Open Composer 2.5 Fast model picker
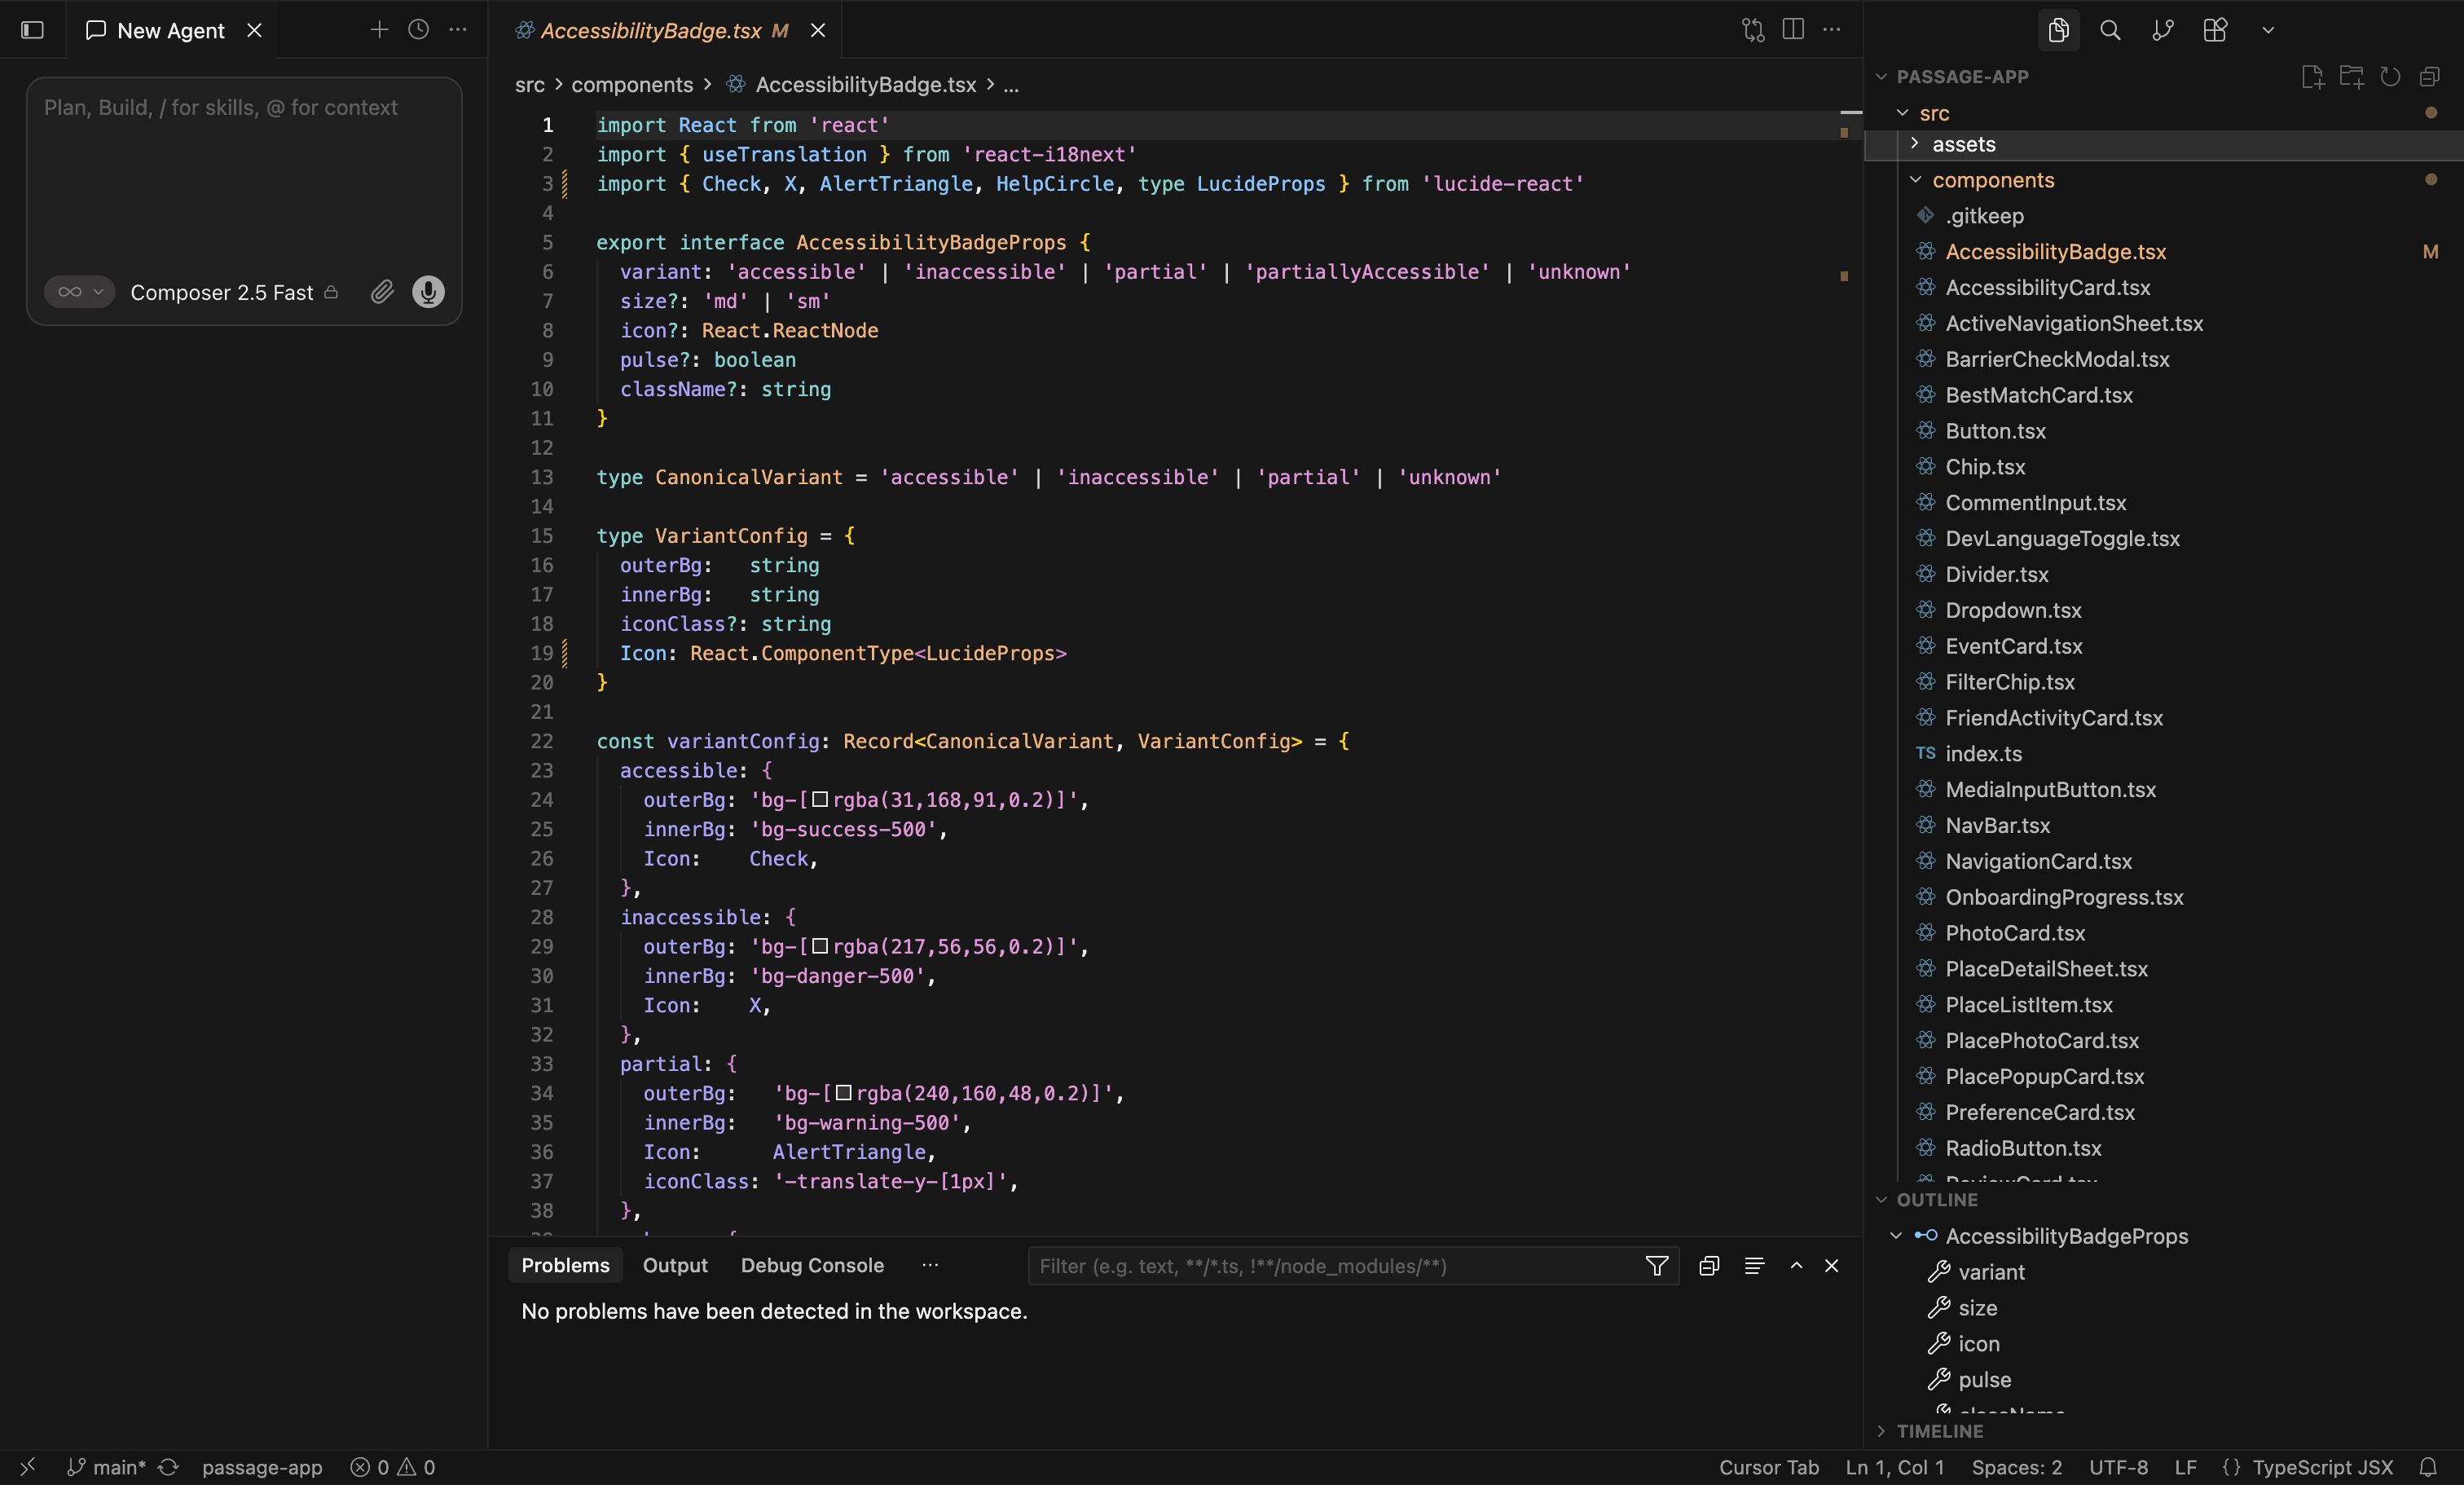Image resolution: width=2464 pixels, height=1485 pixels. pyautogui.click(x=234, y=292)
